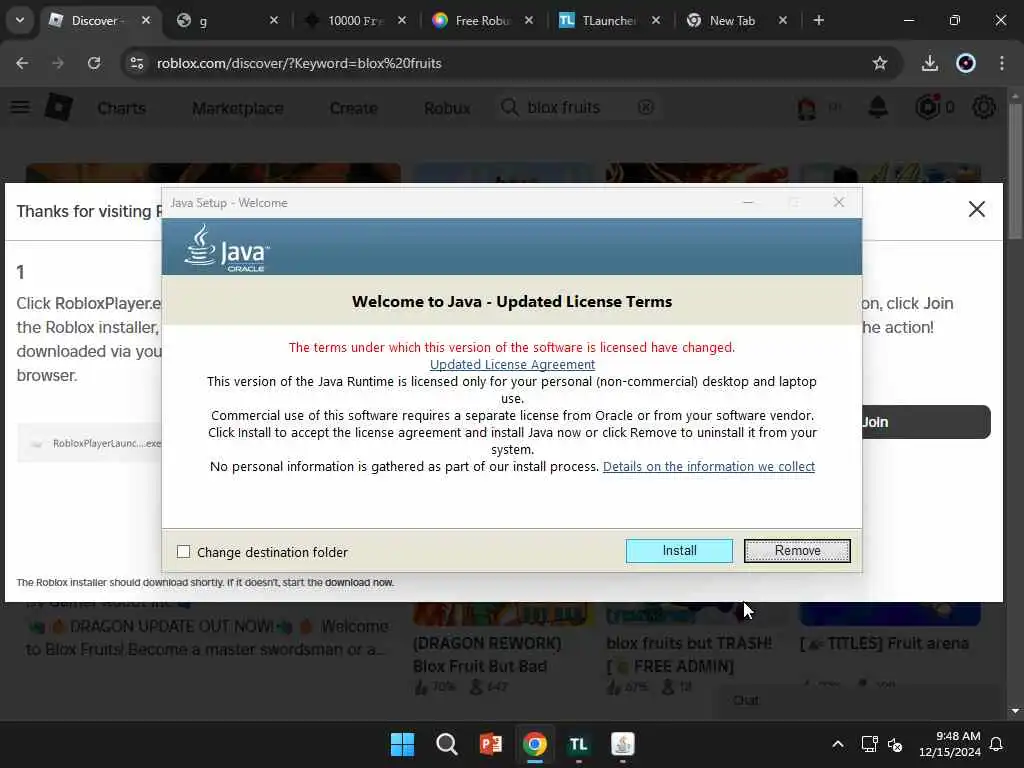Show hidden system tray icons chevron
Image resolution: width=1024 pixels, height=768 pixels.
[x=838, y=744]
